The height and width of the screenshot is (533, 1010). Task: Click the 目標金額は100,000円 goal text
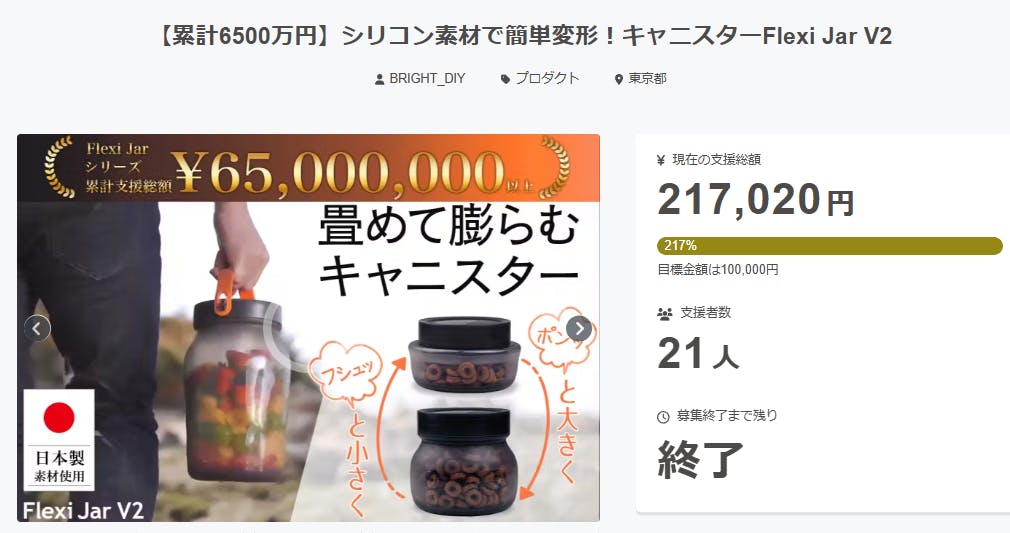coord(718,269)
